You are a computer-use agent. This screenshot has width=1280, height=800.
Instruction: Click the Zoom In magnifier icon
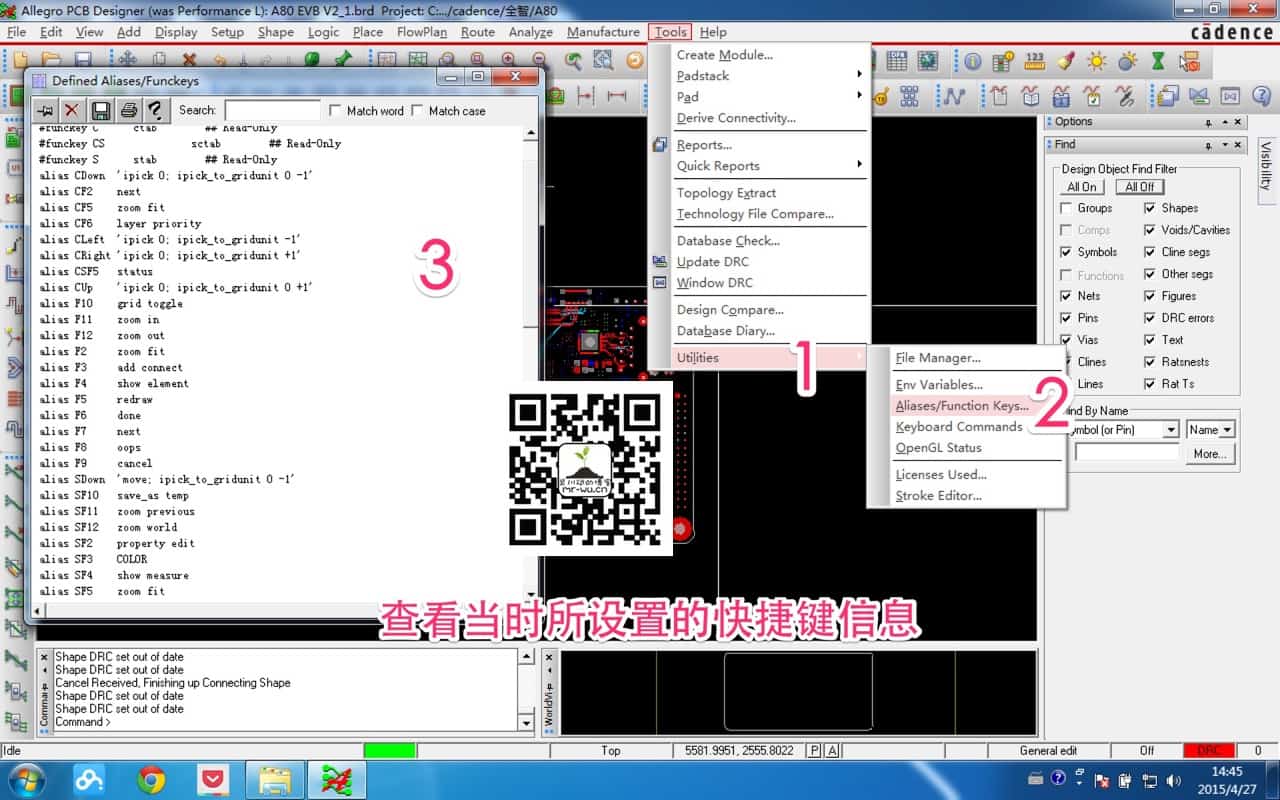pyautogui.click(x=508, y=61)
